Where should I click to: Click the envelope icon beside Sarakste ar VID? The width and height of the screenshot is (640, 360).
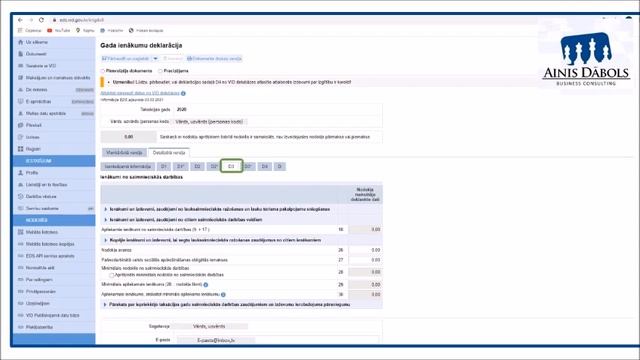(x=20, y=66)
